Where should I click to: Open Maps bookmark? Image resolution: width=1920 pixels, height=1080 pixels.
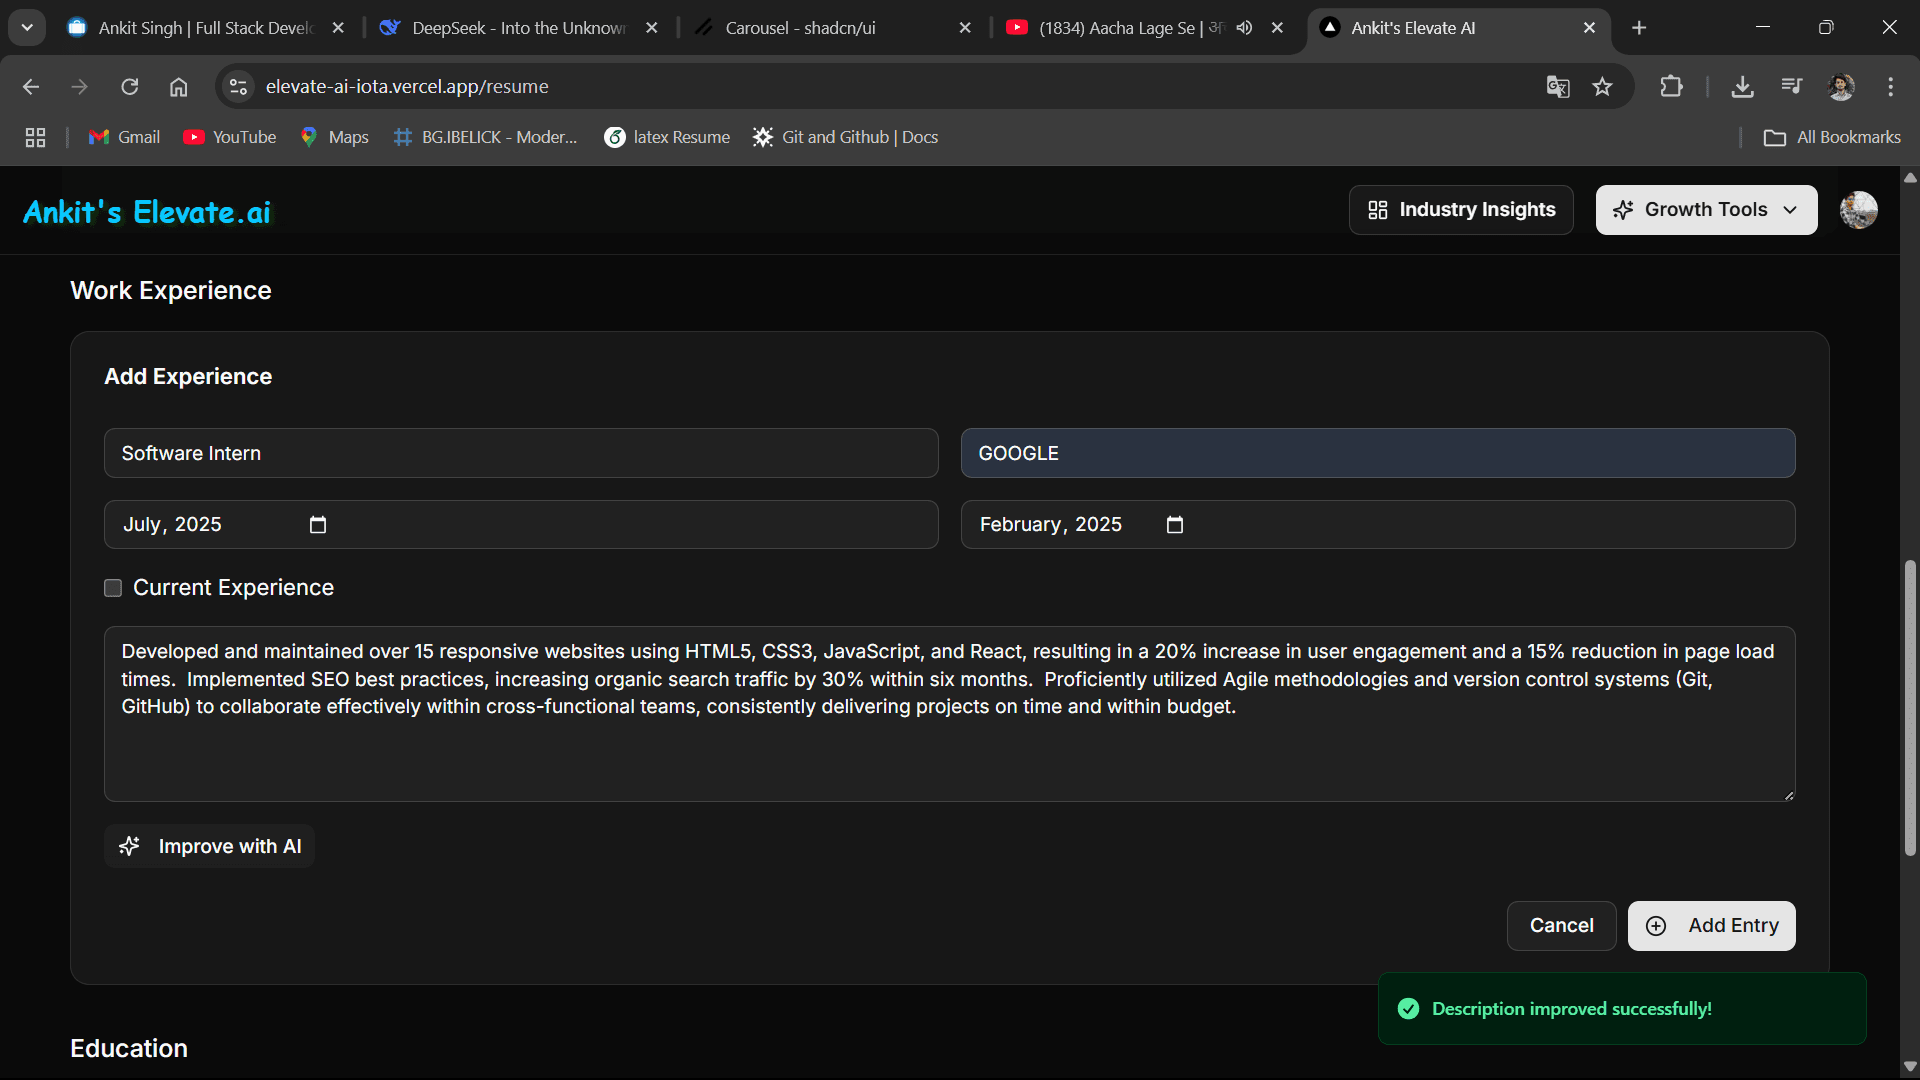[335, 137]
